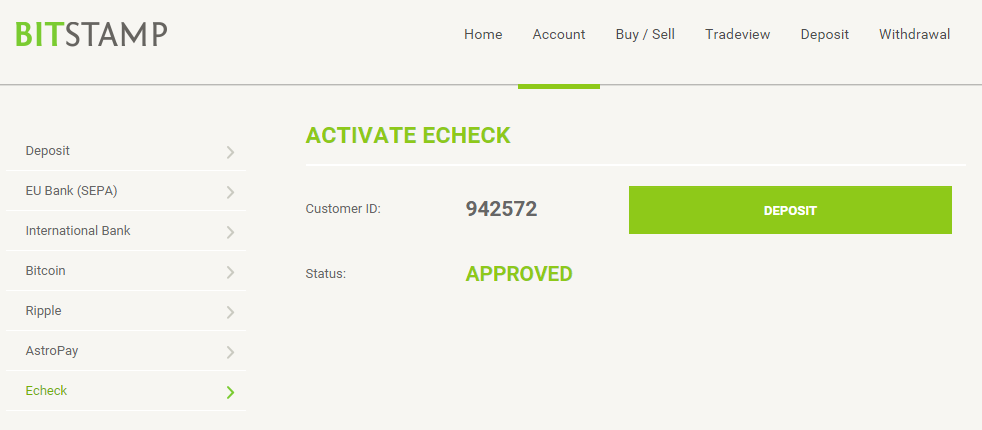Image resolution: width=982 pixels, height=430 pixels.
Task: Click the chevron arrow beside AstroPay
Action: (230, 352)
